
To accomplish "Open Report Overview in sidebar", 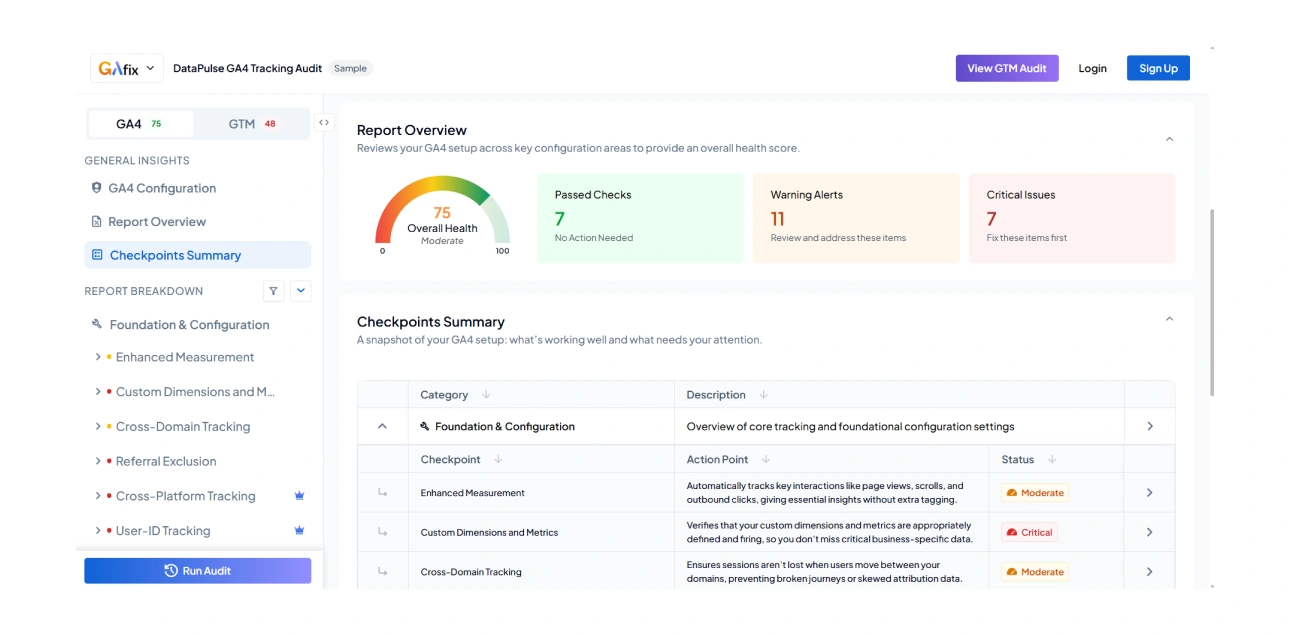I will click(x=157, y=222).
